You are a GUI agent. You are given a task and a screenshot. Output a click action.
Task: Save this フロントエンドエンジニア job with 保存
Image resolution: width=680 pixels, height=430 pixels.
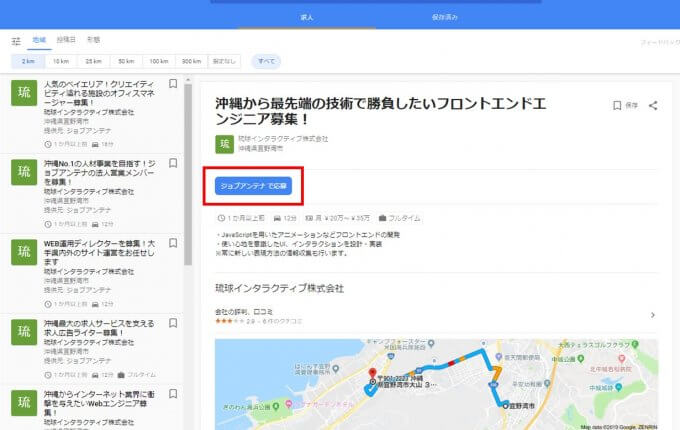pos(625,105)
